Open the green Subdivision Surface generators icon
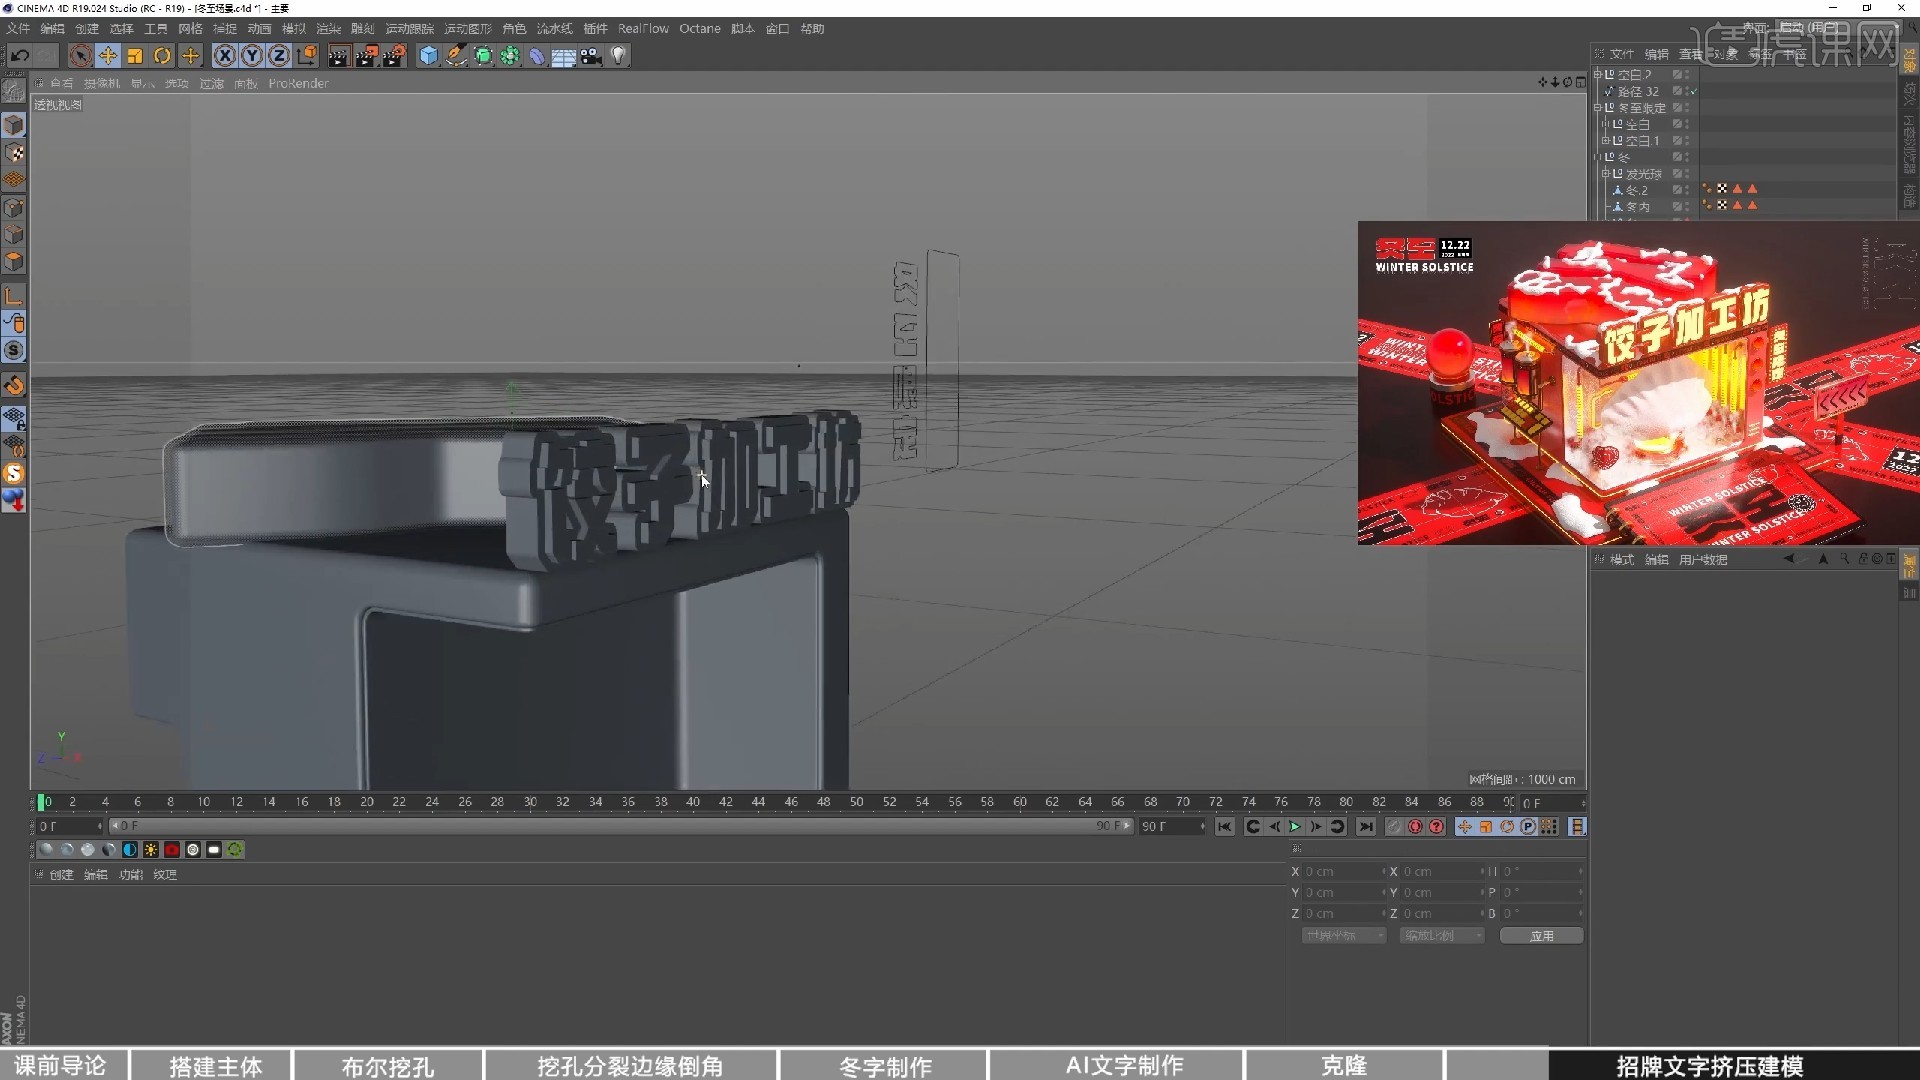Viewport: 1920px width, 1080px height. click(483, 56)
